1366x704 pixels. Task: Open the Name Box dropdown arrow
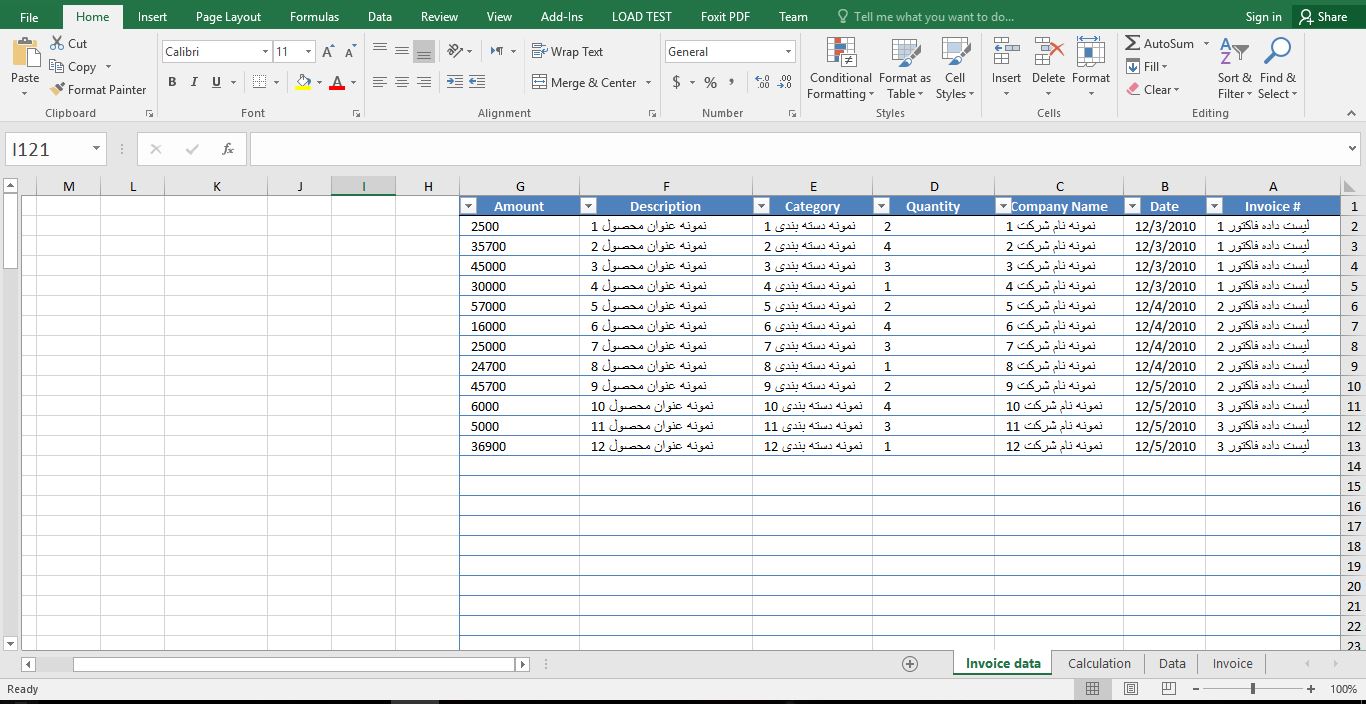[x=96, y=149]
